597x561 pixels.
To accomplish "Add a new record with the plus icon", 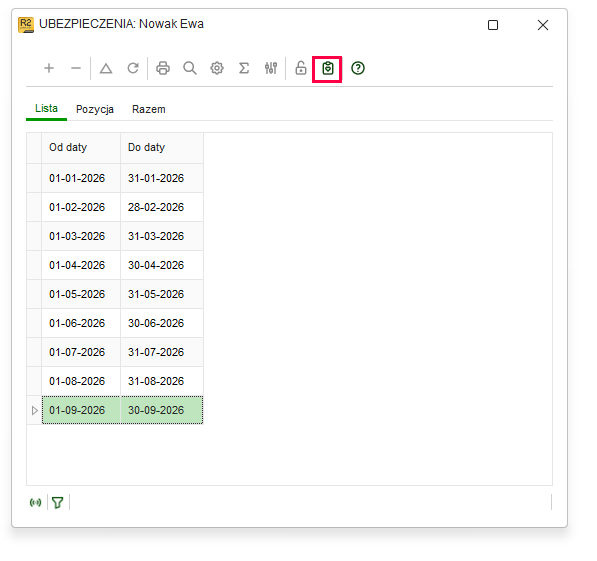I will point(49,69).
